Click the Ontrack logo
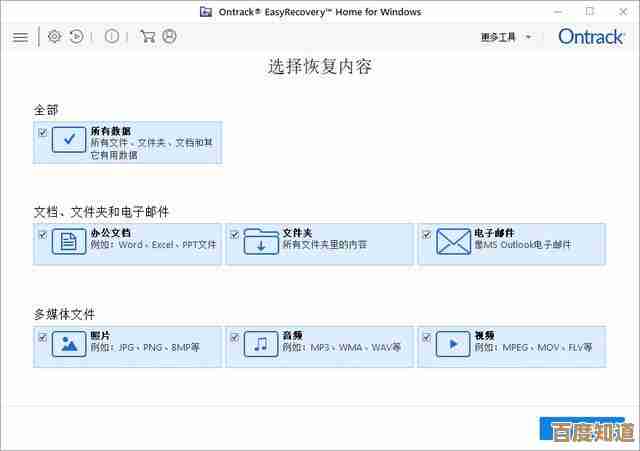This screenshot has height=451, width=640. click(x=591, y=37)
